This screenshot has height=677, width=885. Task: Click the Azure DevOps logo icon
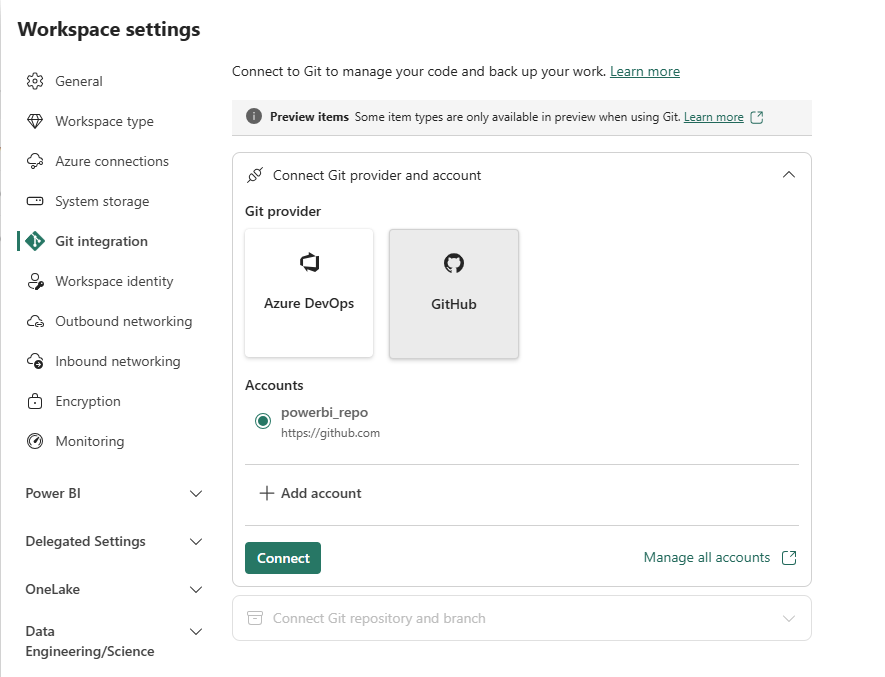point(309,263)
